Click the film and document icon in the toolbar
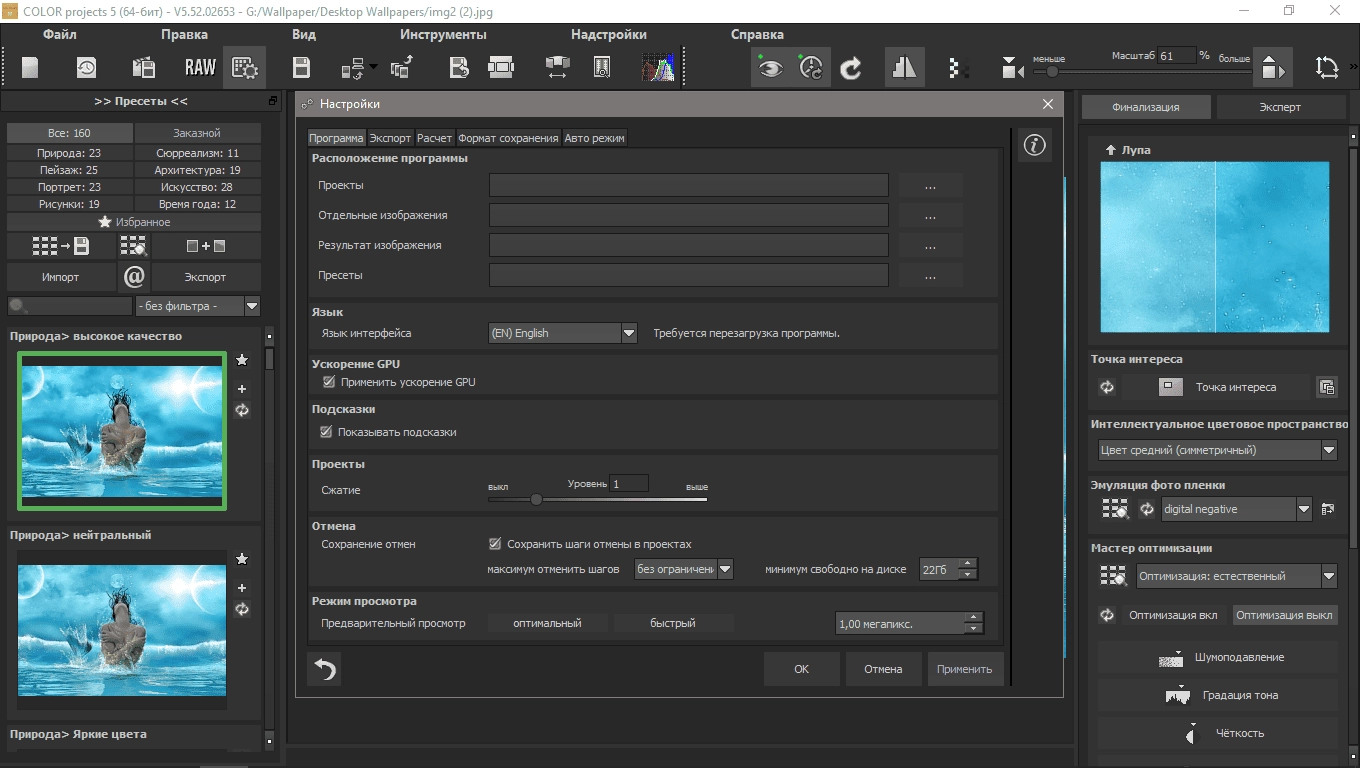Viewport: 1360px width, 768px height. click(x=143, y=67)
